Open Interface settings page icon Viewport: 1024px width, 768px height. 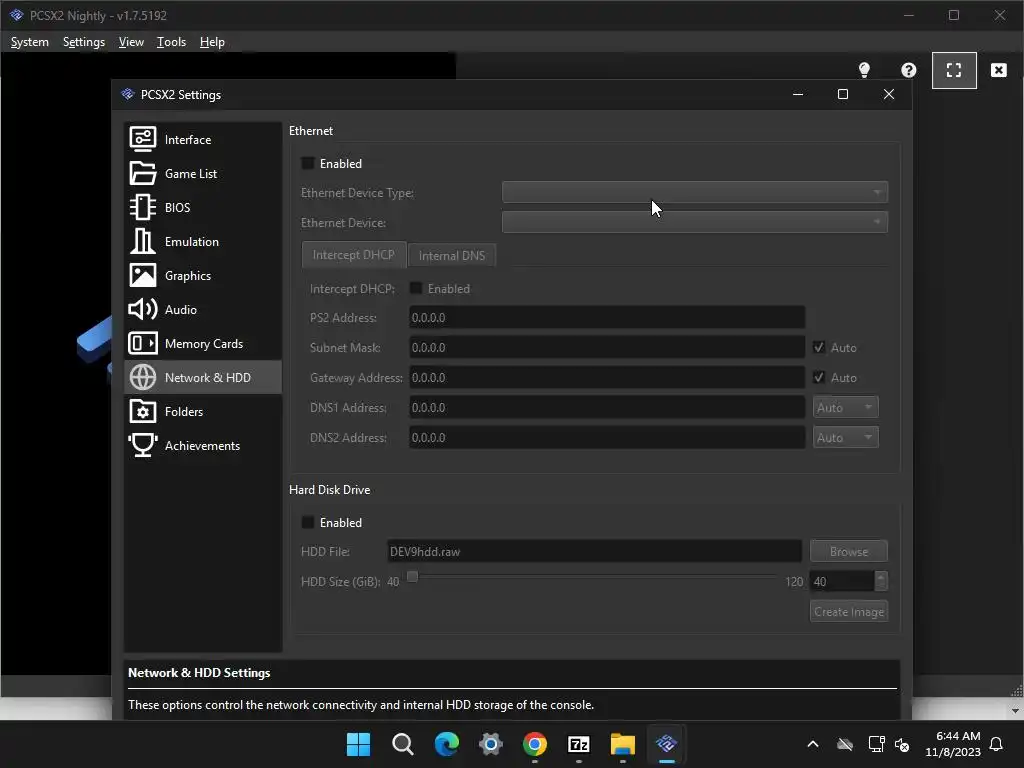[142, 139]
